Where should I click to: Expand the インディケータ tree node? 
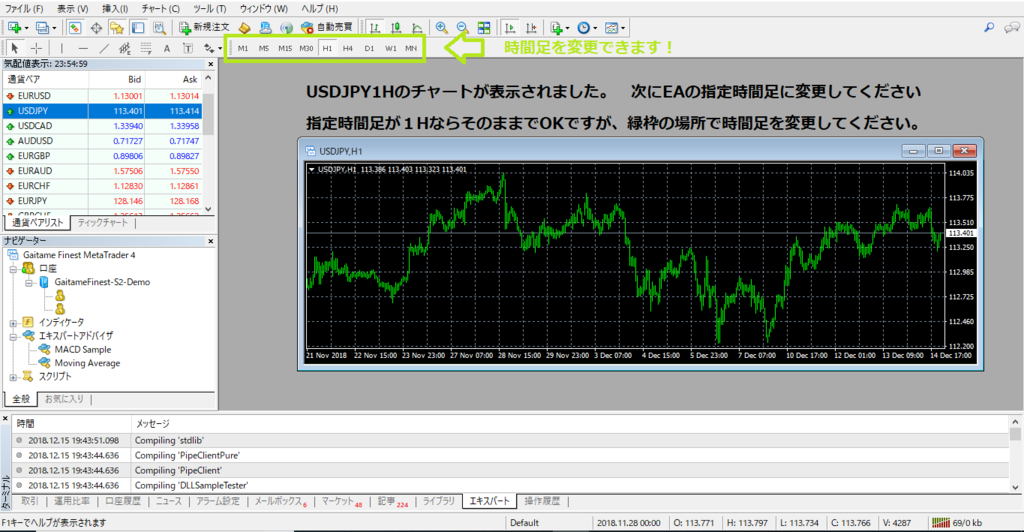tap(12, 322)
